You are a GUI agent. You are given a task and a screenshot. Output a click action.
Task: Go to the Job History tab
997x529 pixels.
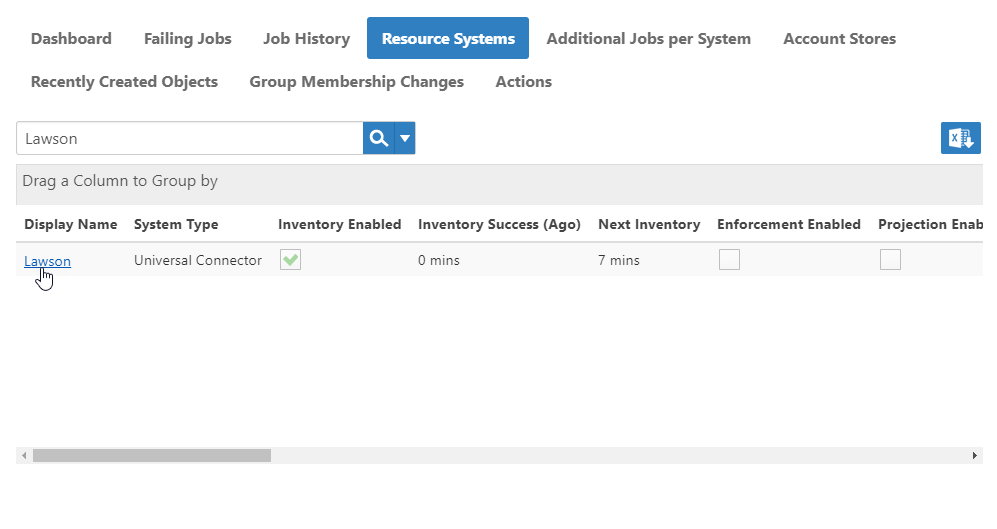coord(306,39)
